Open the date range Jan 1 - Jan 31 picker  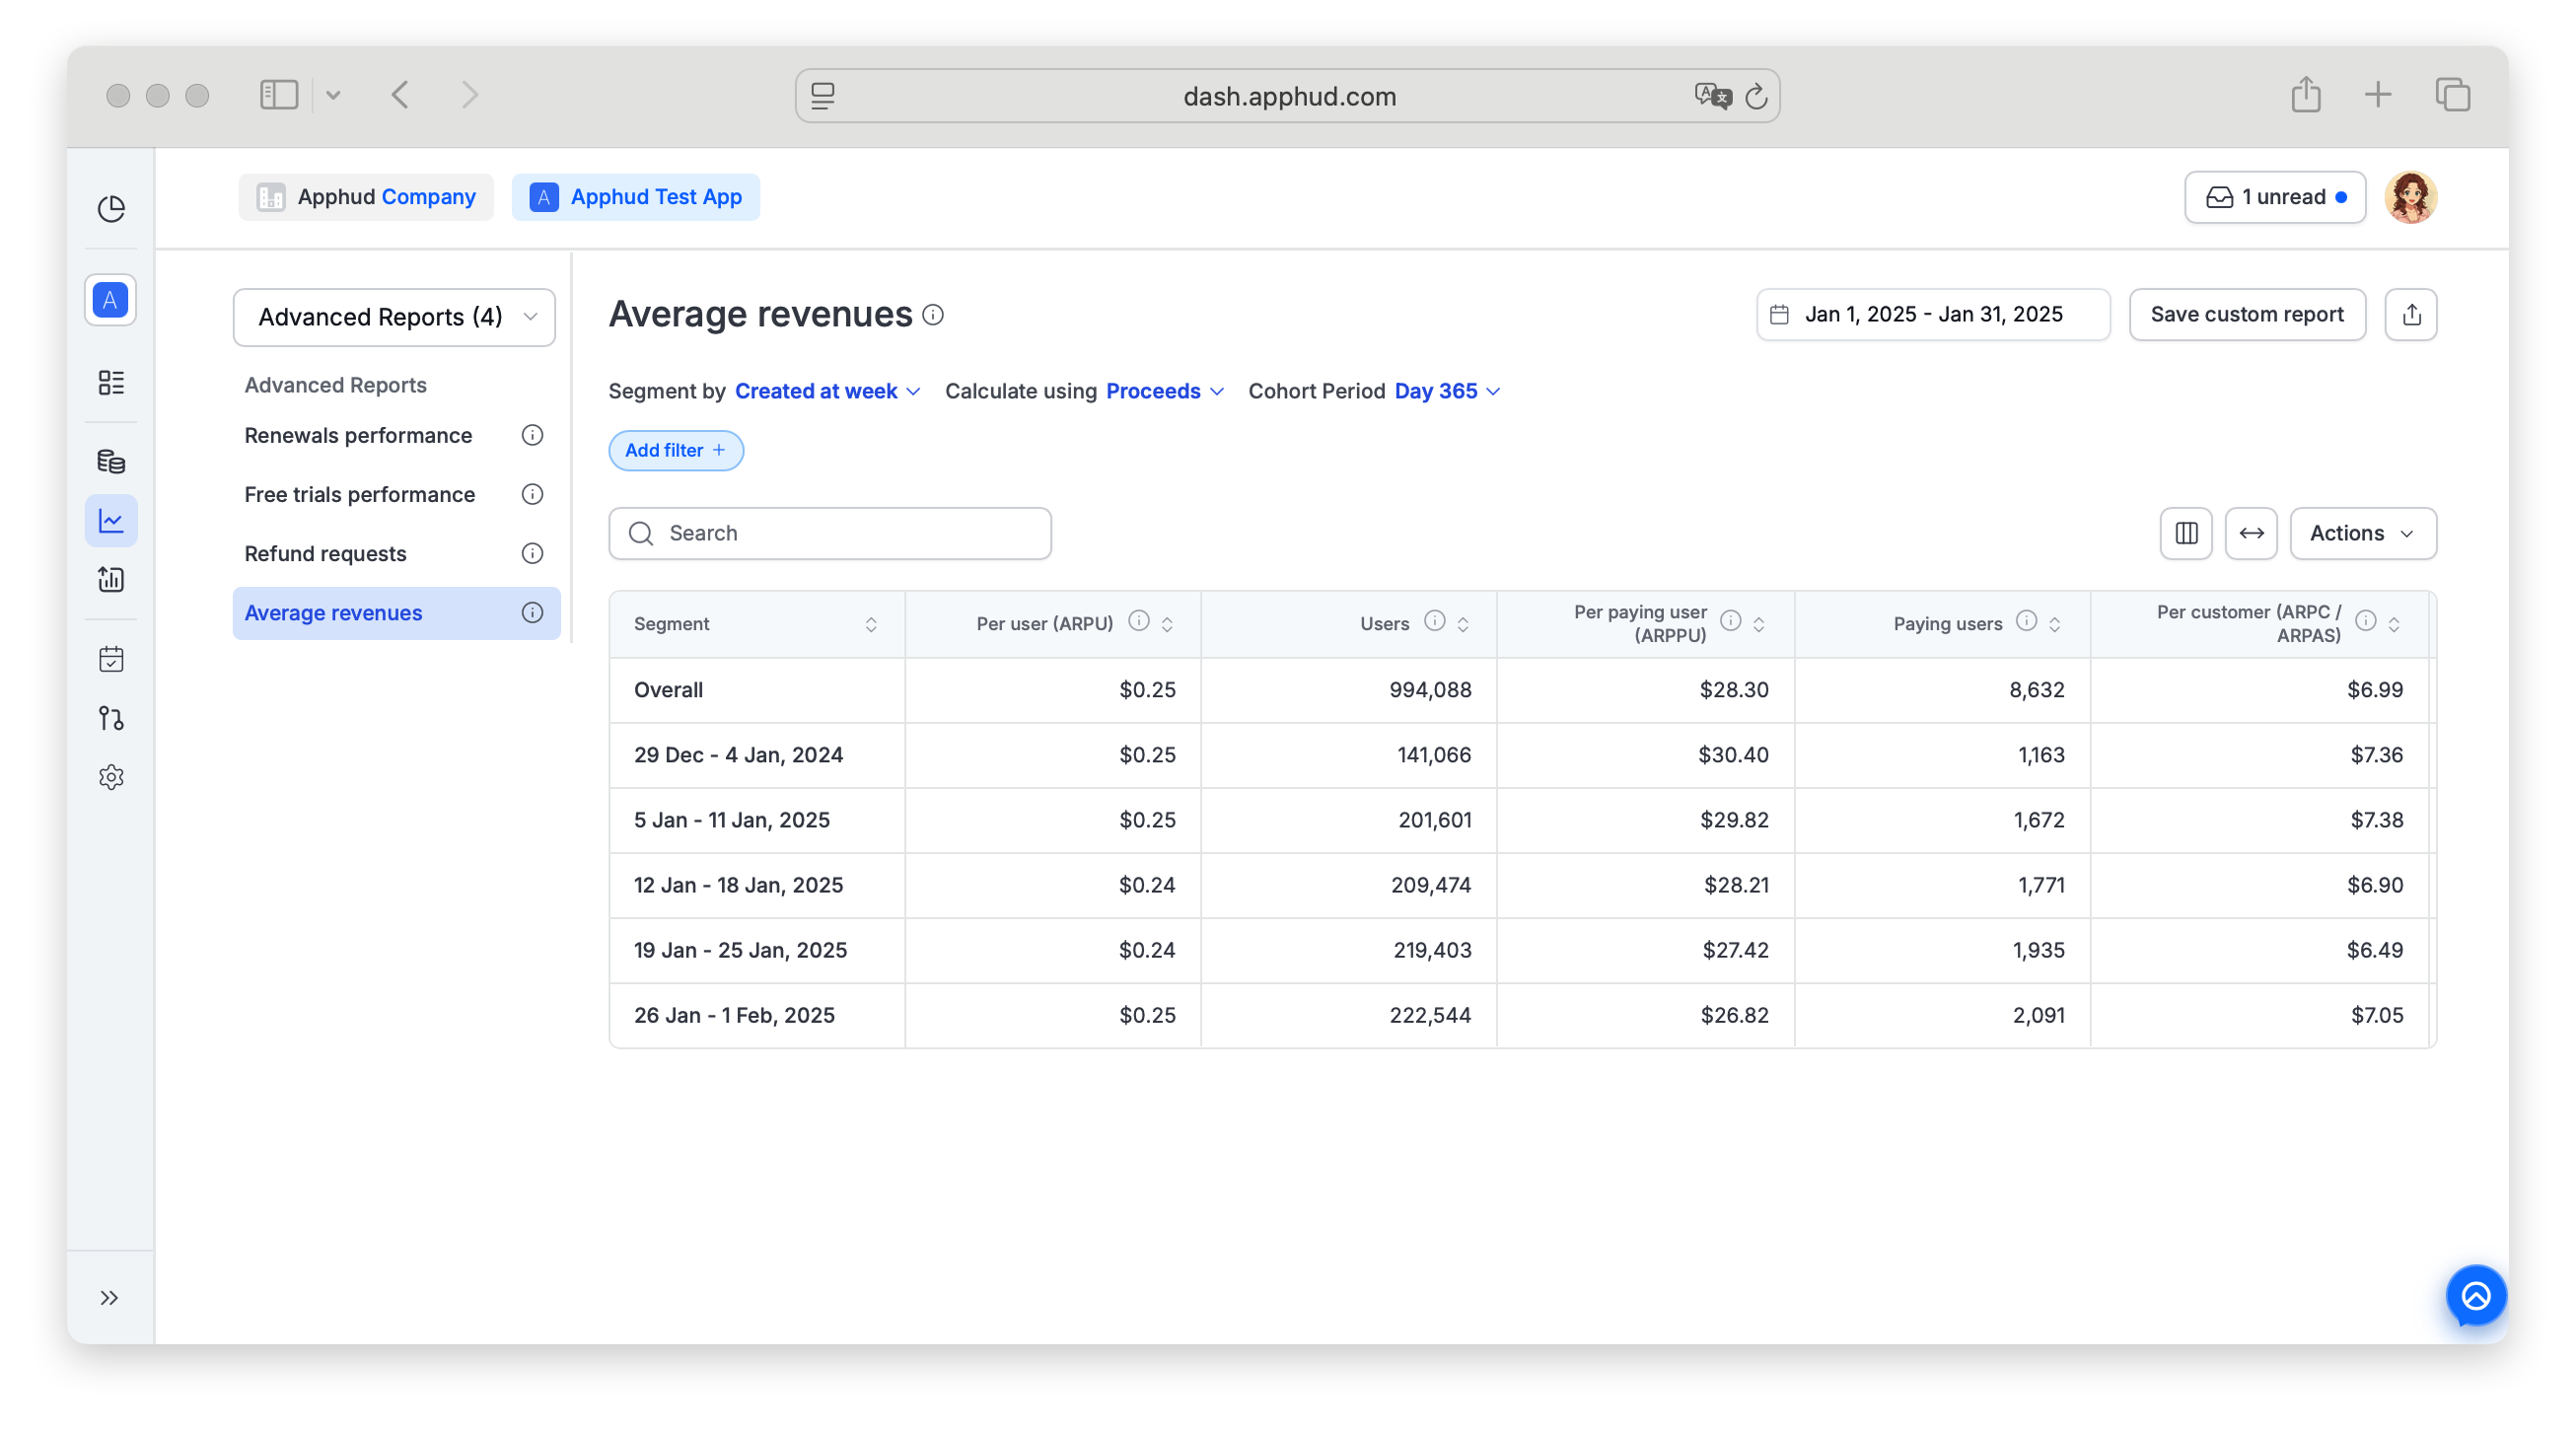tap(1932, 314)
